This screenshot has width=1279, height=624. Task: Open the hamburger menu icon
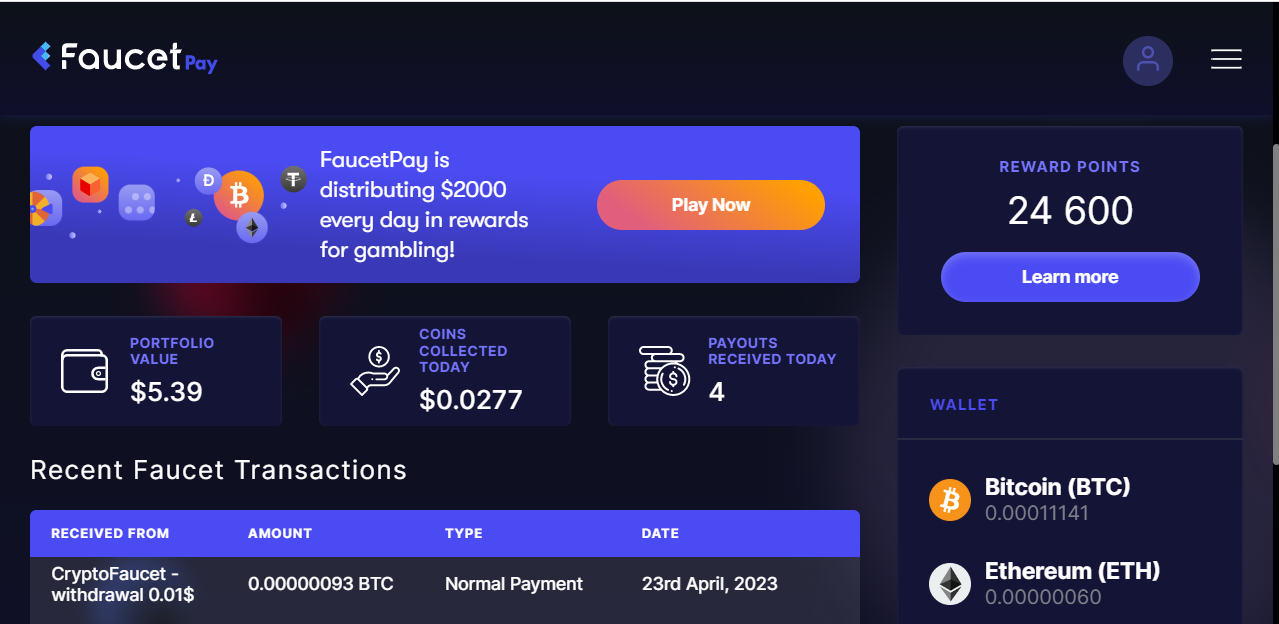click(x=1226, y=59)
